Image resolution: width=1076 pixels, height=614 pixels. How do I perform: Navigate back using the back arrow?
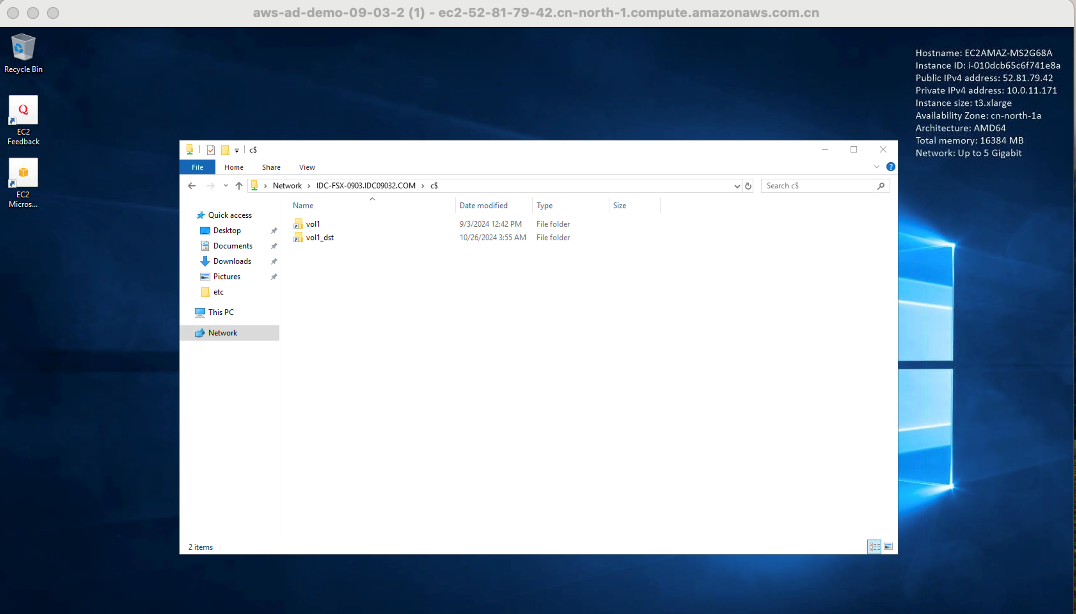pos(191,184)
